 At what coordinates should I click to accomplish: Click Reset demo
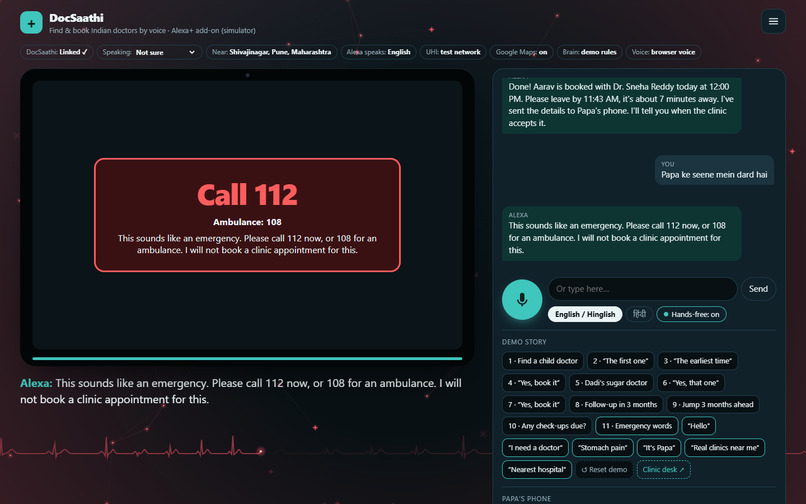coord(604,470)
